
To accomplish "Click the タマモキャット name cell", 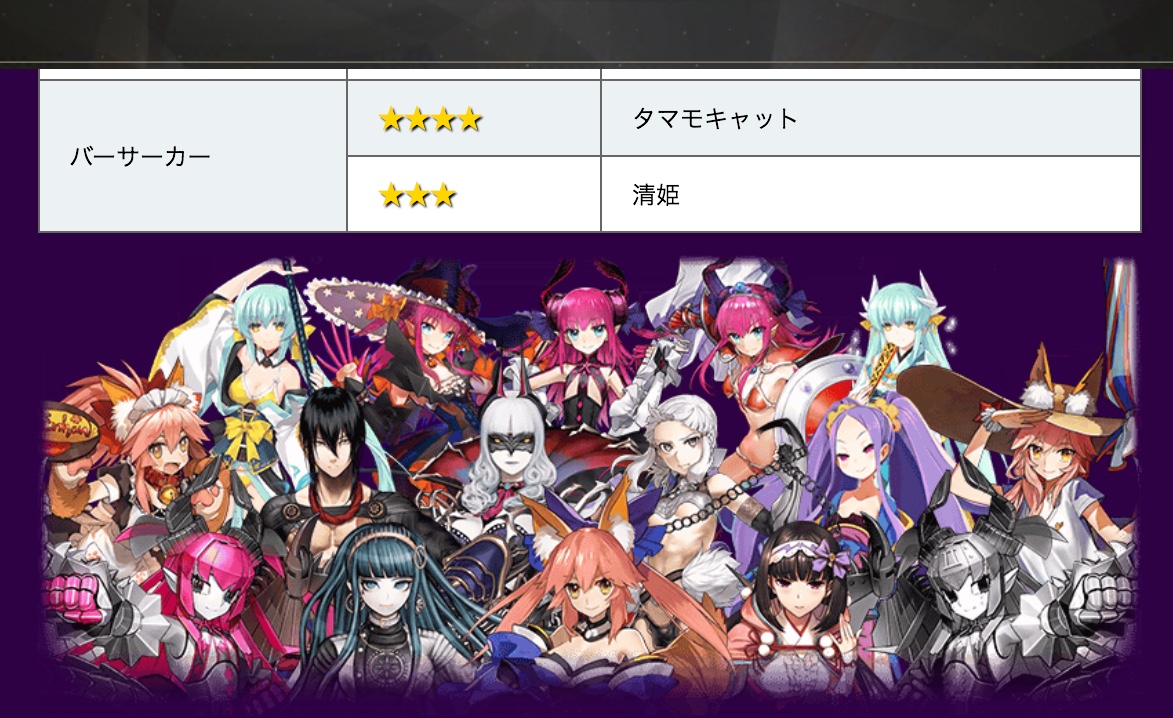I will [x=871, y=118].
